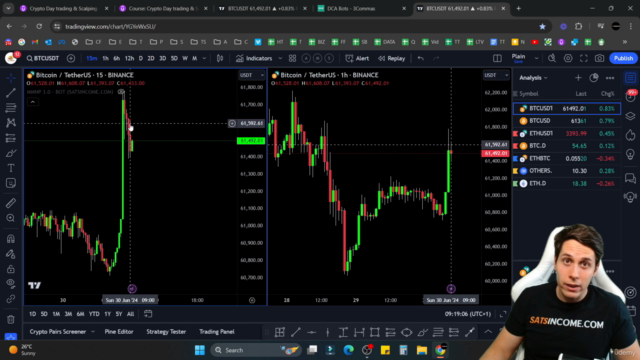Image resolution: width=640 pixels, height=360 pixels.
Task: Add a symbol to the watchlist
Action: (578, 78)
